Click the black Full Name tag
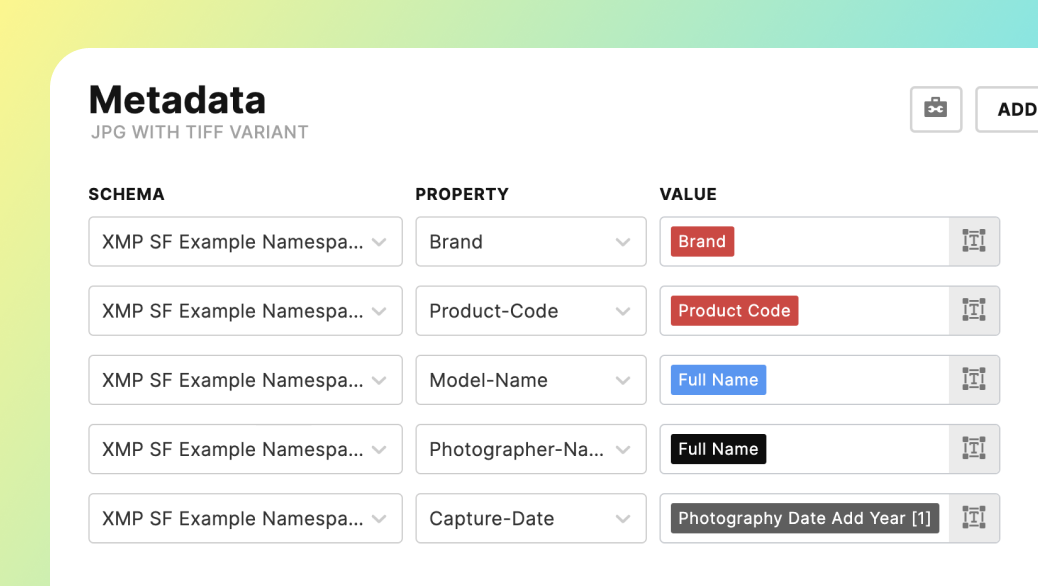The height and width of the screenshot is (586, 1038). (718, 448)
